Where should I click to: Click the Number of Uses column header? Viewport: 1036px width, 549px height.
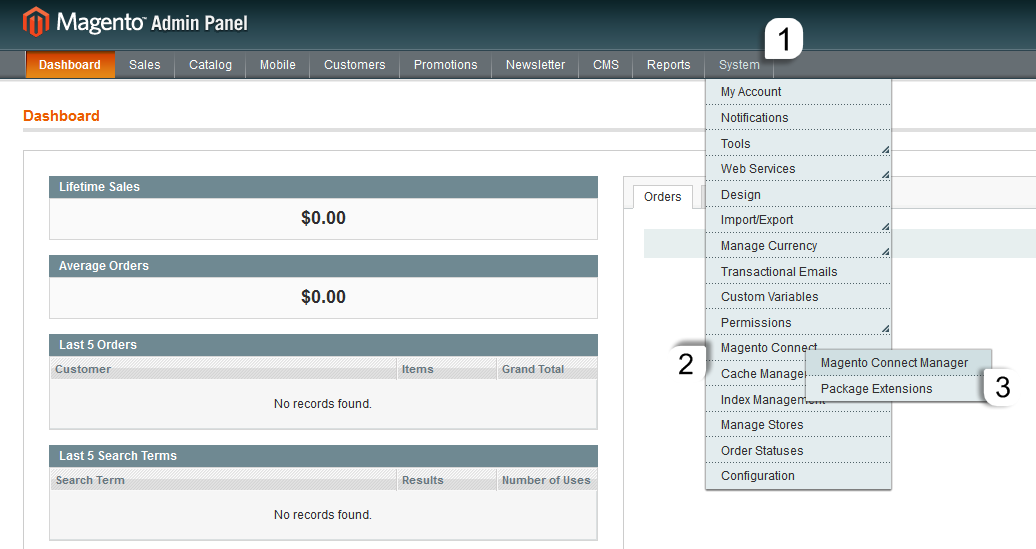(x=547, y=480)
